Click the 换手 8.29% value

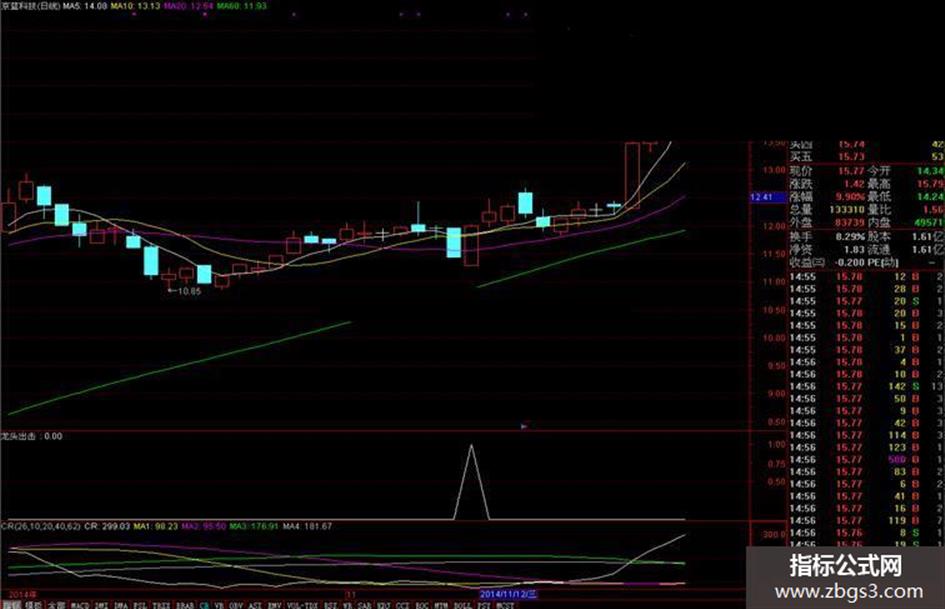850,236
